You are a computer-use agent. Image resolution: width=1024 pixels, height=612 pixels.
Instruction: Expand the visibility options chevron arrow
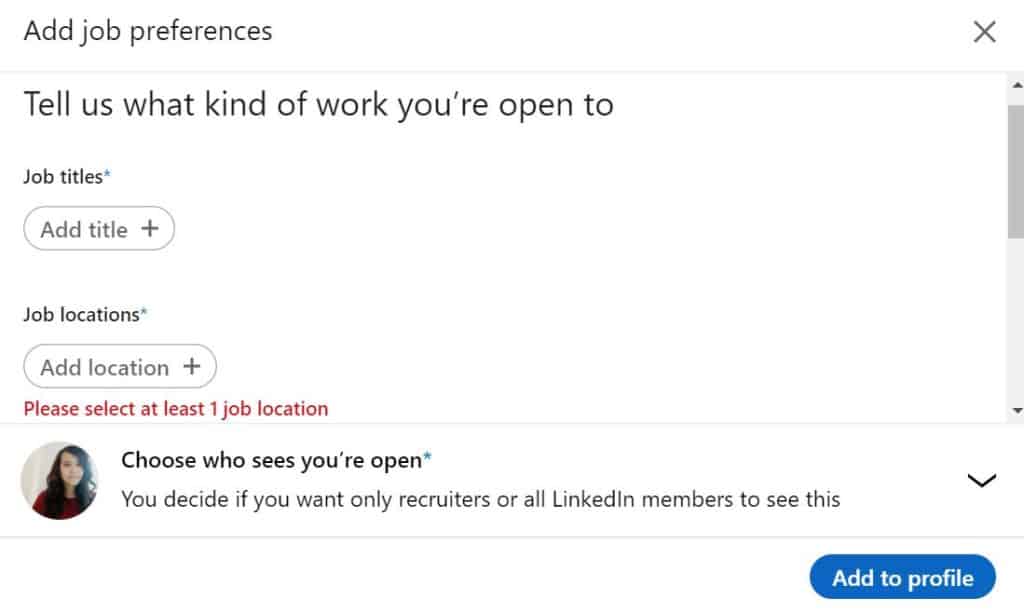click(x=982, y=481)
